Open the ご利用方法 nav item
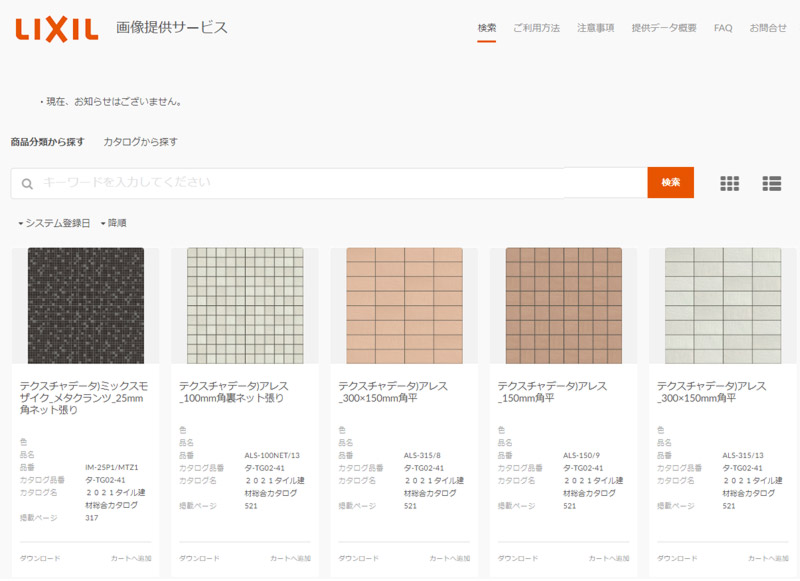 click(536, 28)
